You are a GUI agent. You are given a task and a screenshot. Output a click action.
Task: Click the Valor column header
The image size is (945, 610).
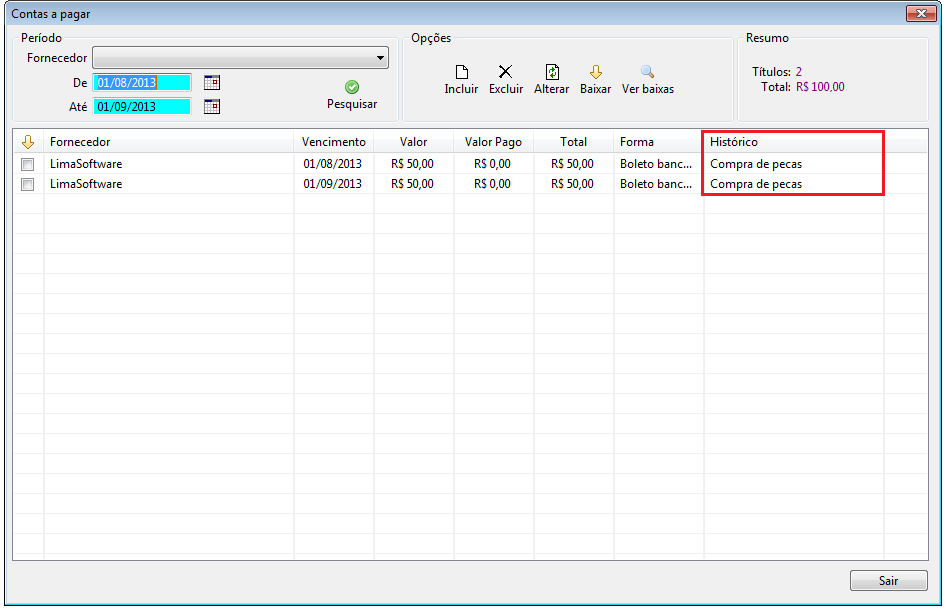coord(413,142)
